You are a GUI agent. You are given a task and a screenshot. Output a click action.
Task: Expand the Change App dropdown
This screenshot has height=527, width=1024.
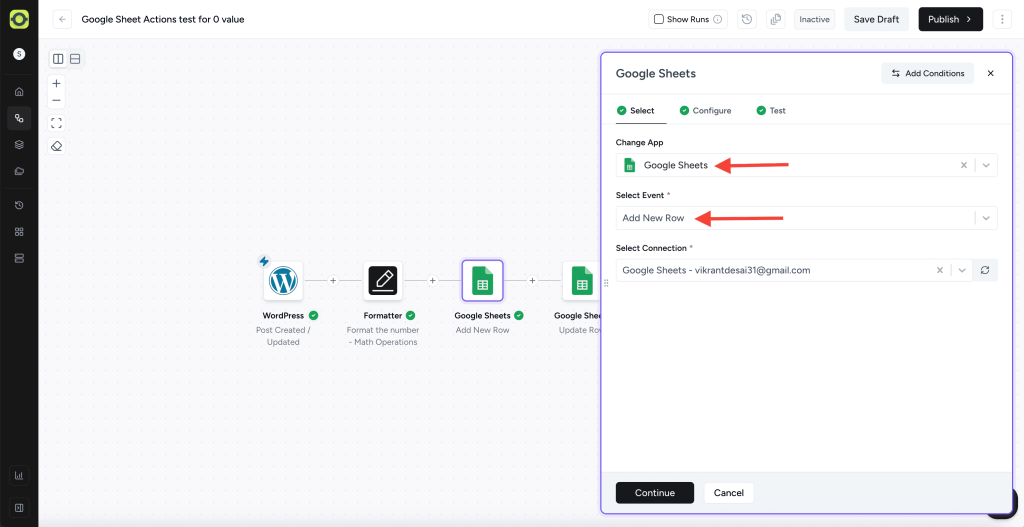[986, 165]
